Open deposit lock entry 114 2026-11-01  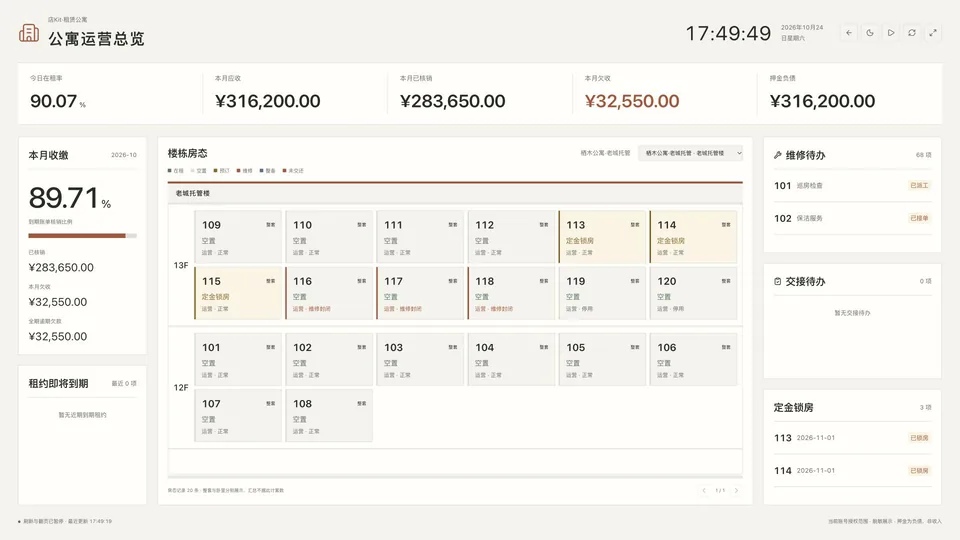tap(852, 471)
